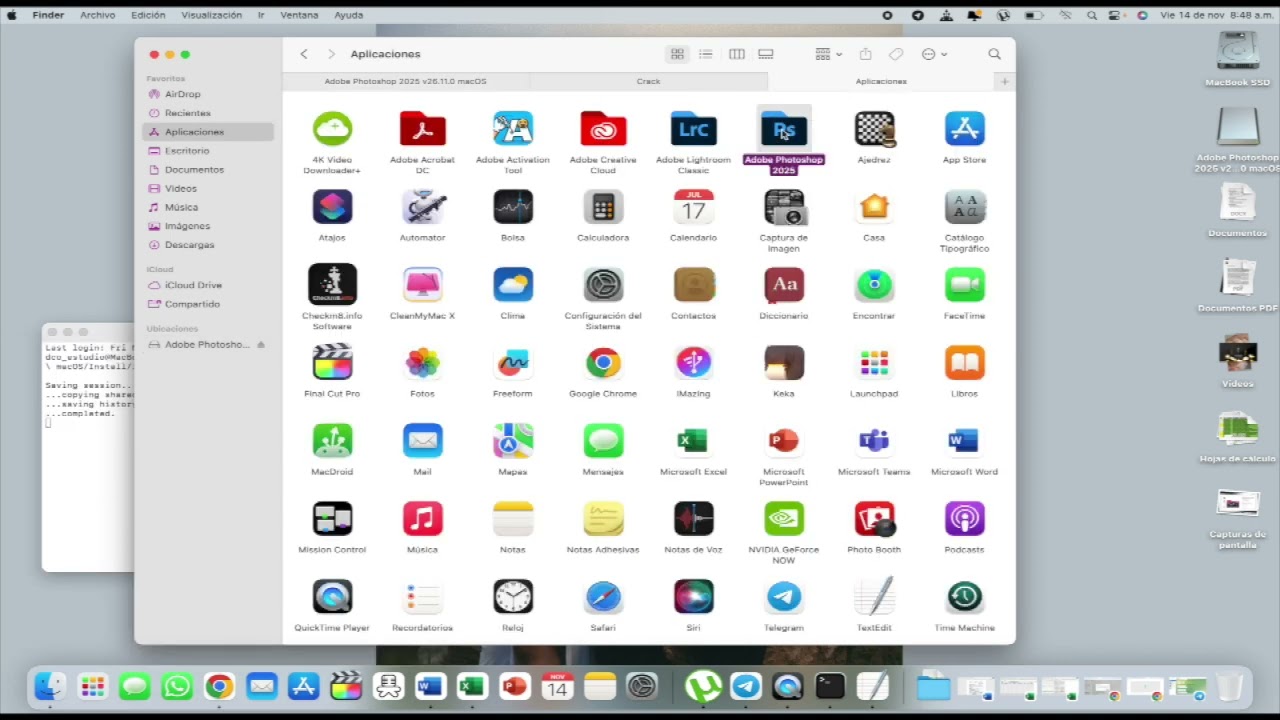
Task: Select the Automator app icon
Action: pyautogui.click(x=422, y=207)
